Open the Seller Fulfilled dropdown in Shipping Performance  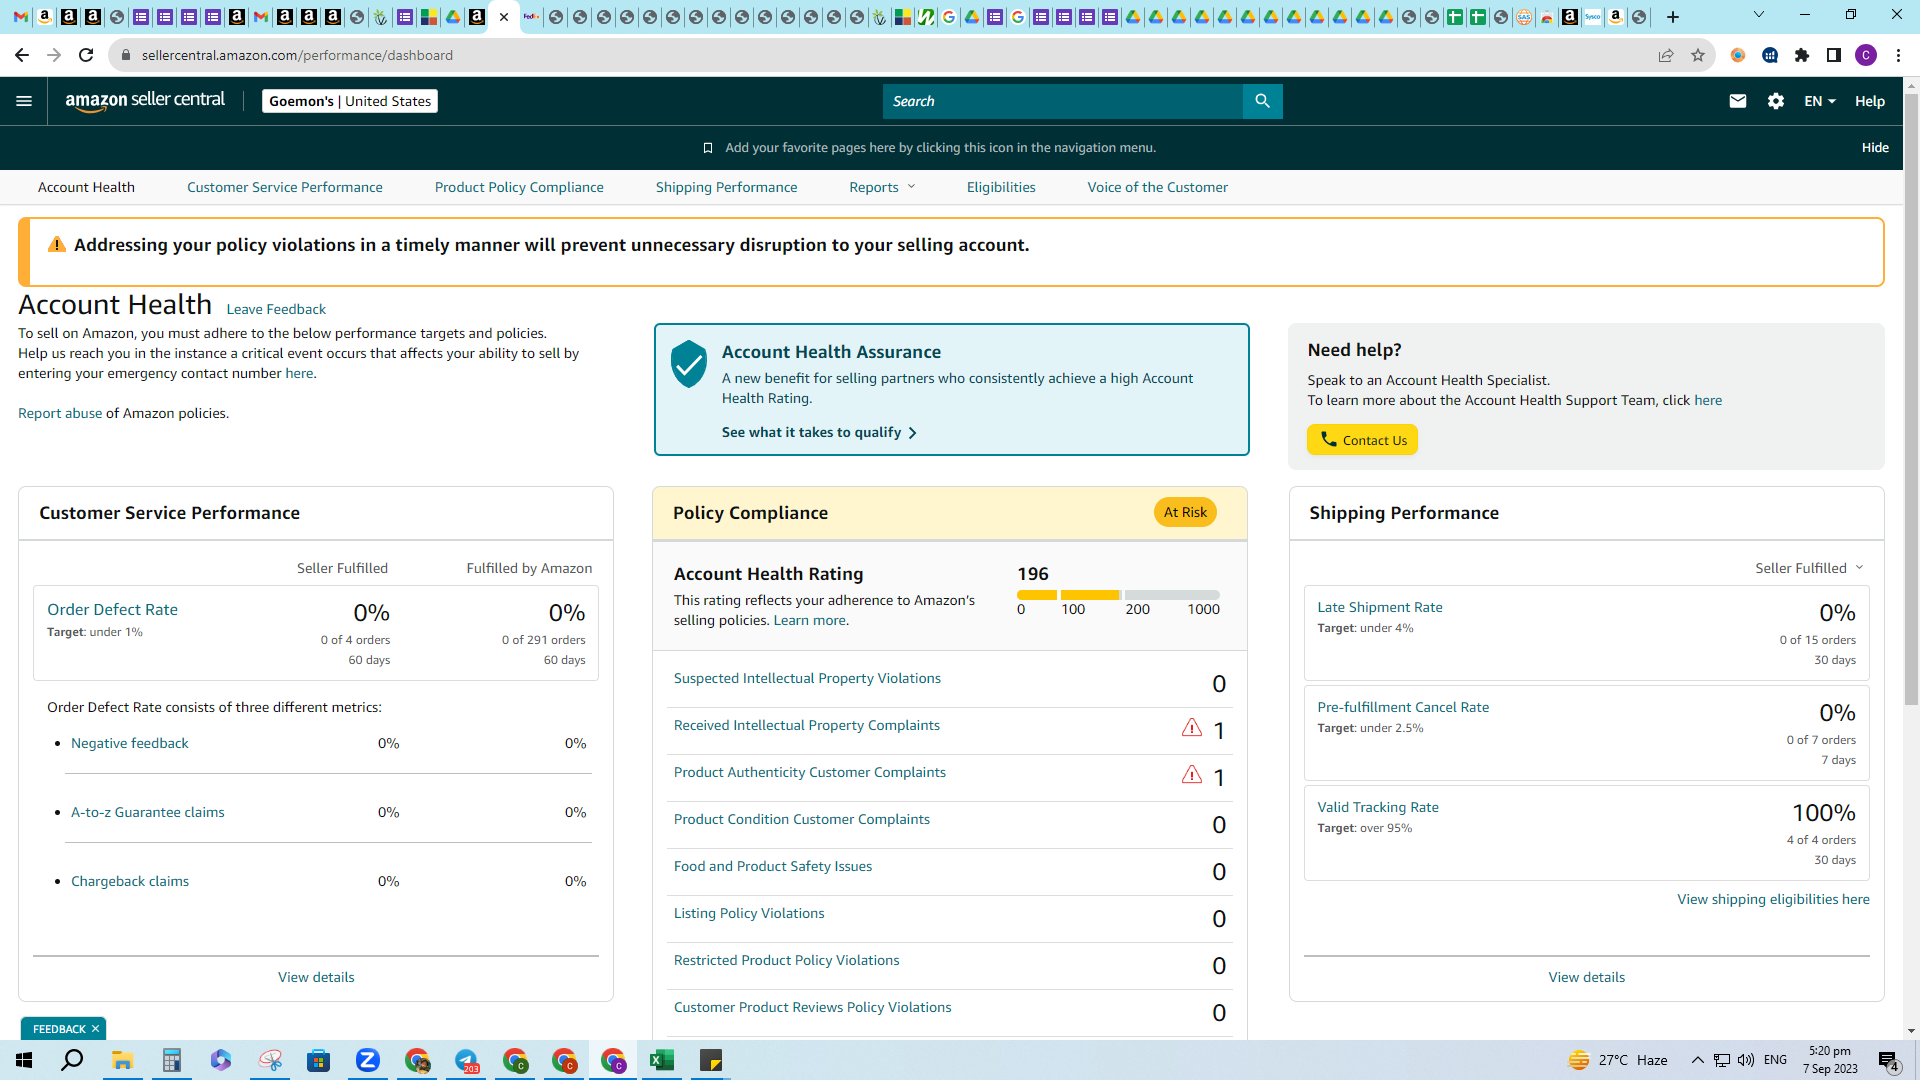pos(1810,568)
